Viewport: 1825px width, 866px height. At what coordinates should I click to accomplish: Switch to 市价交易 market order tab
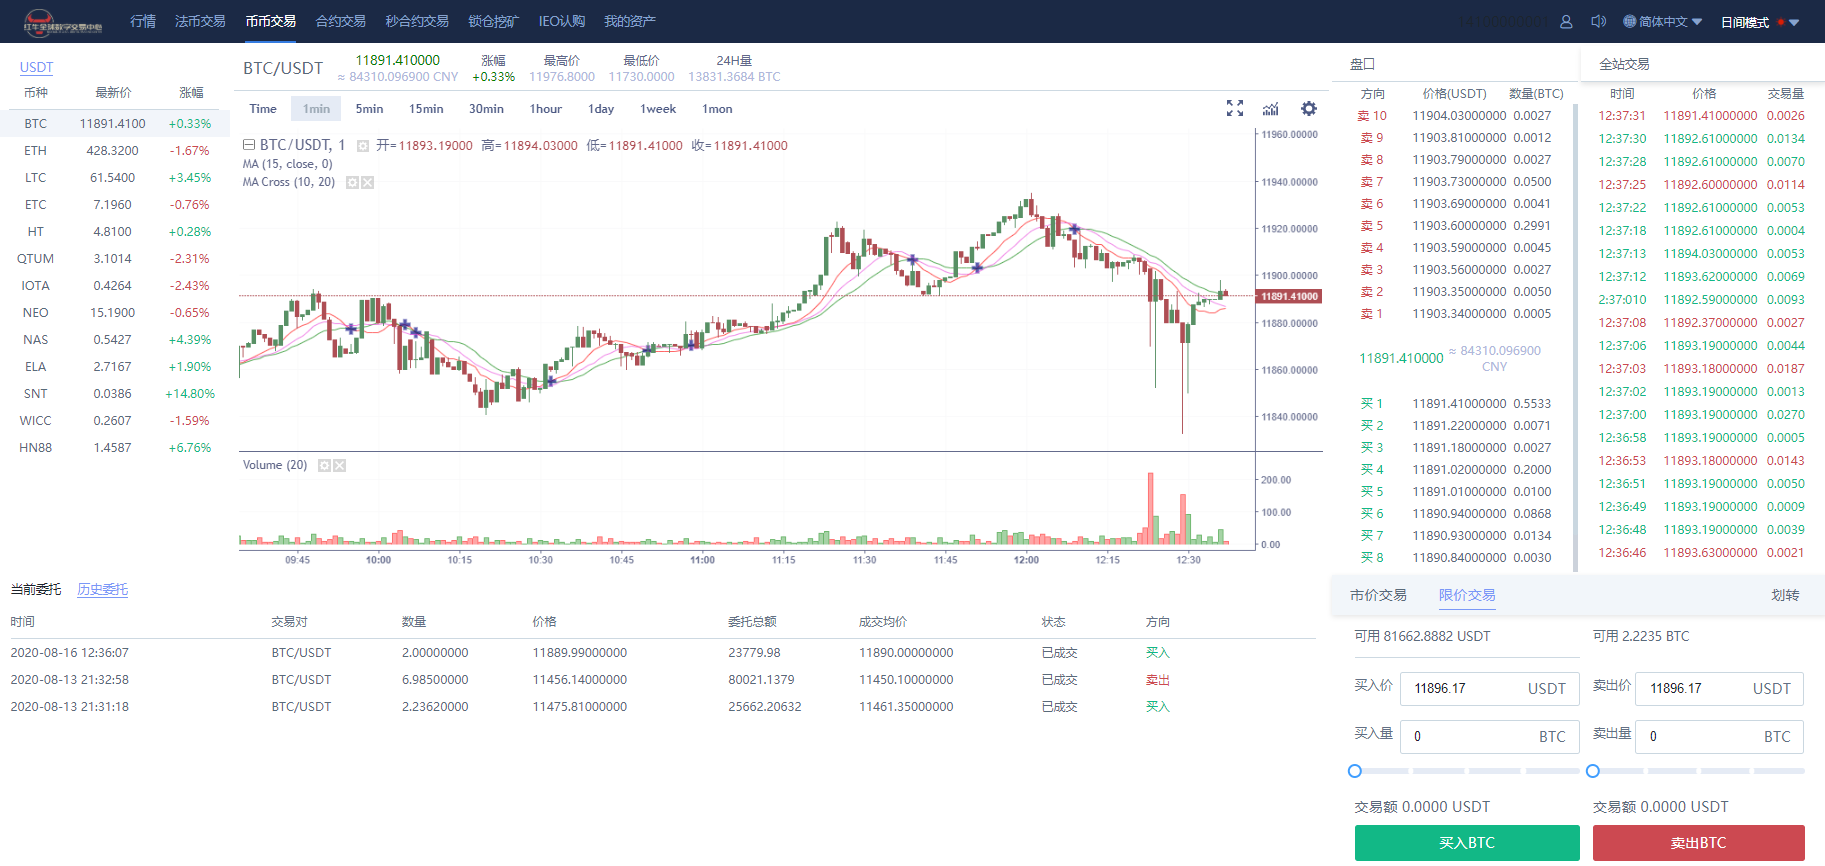coord(1378,595)
